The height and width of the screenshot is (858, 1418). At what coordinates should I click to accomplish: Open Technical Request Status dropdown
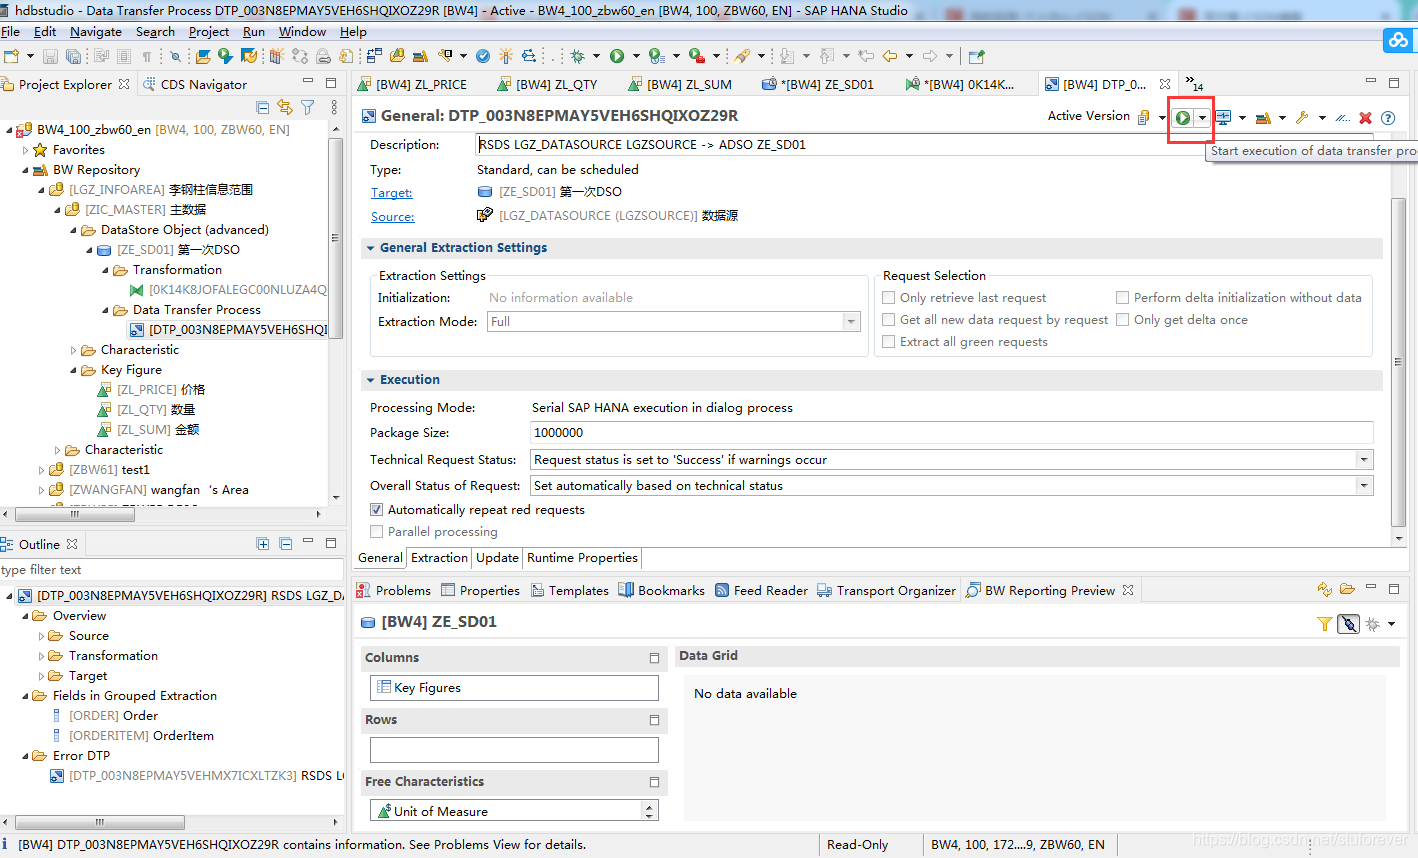pyautogui.click(x=1364, y=460)
